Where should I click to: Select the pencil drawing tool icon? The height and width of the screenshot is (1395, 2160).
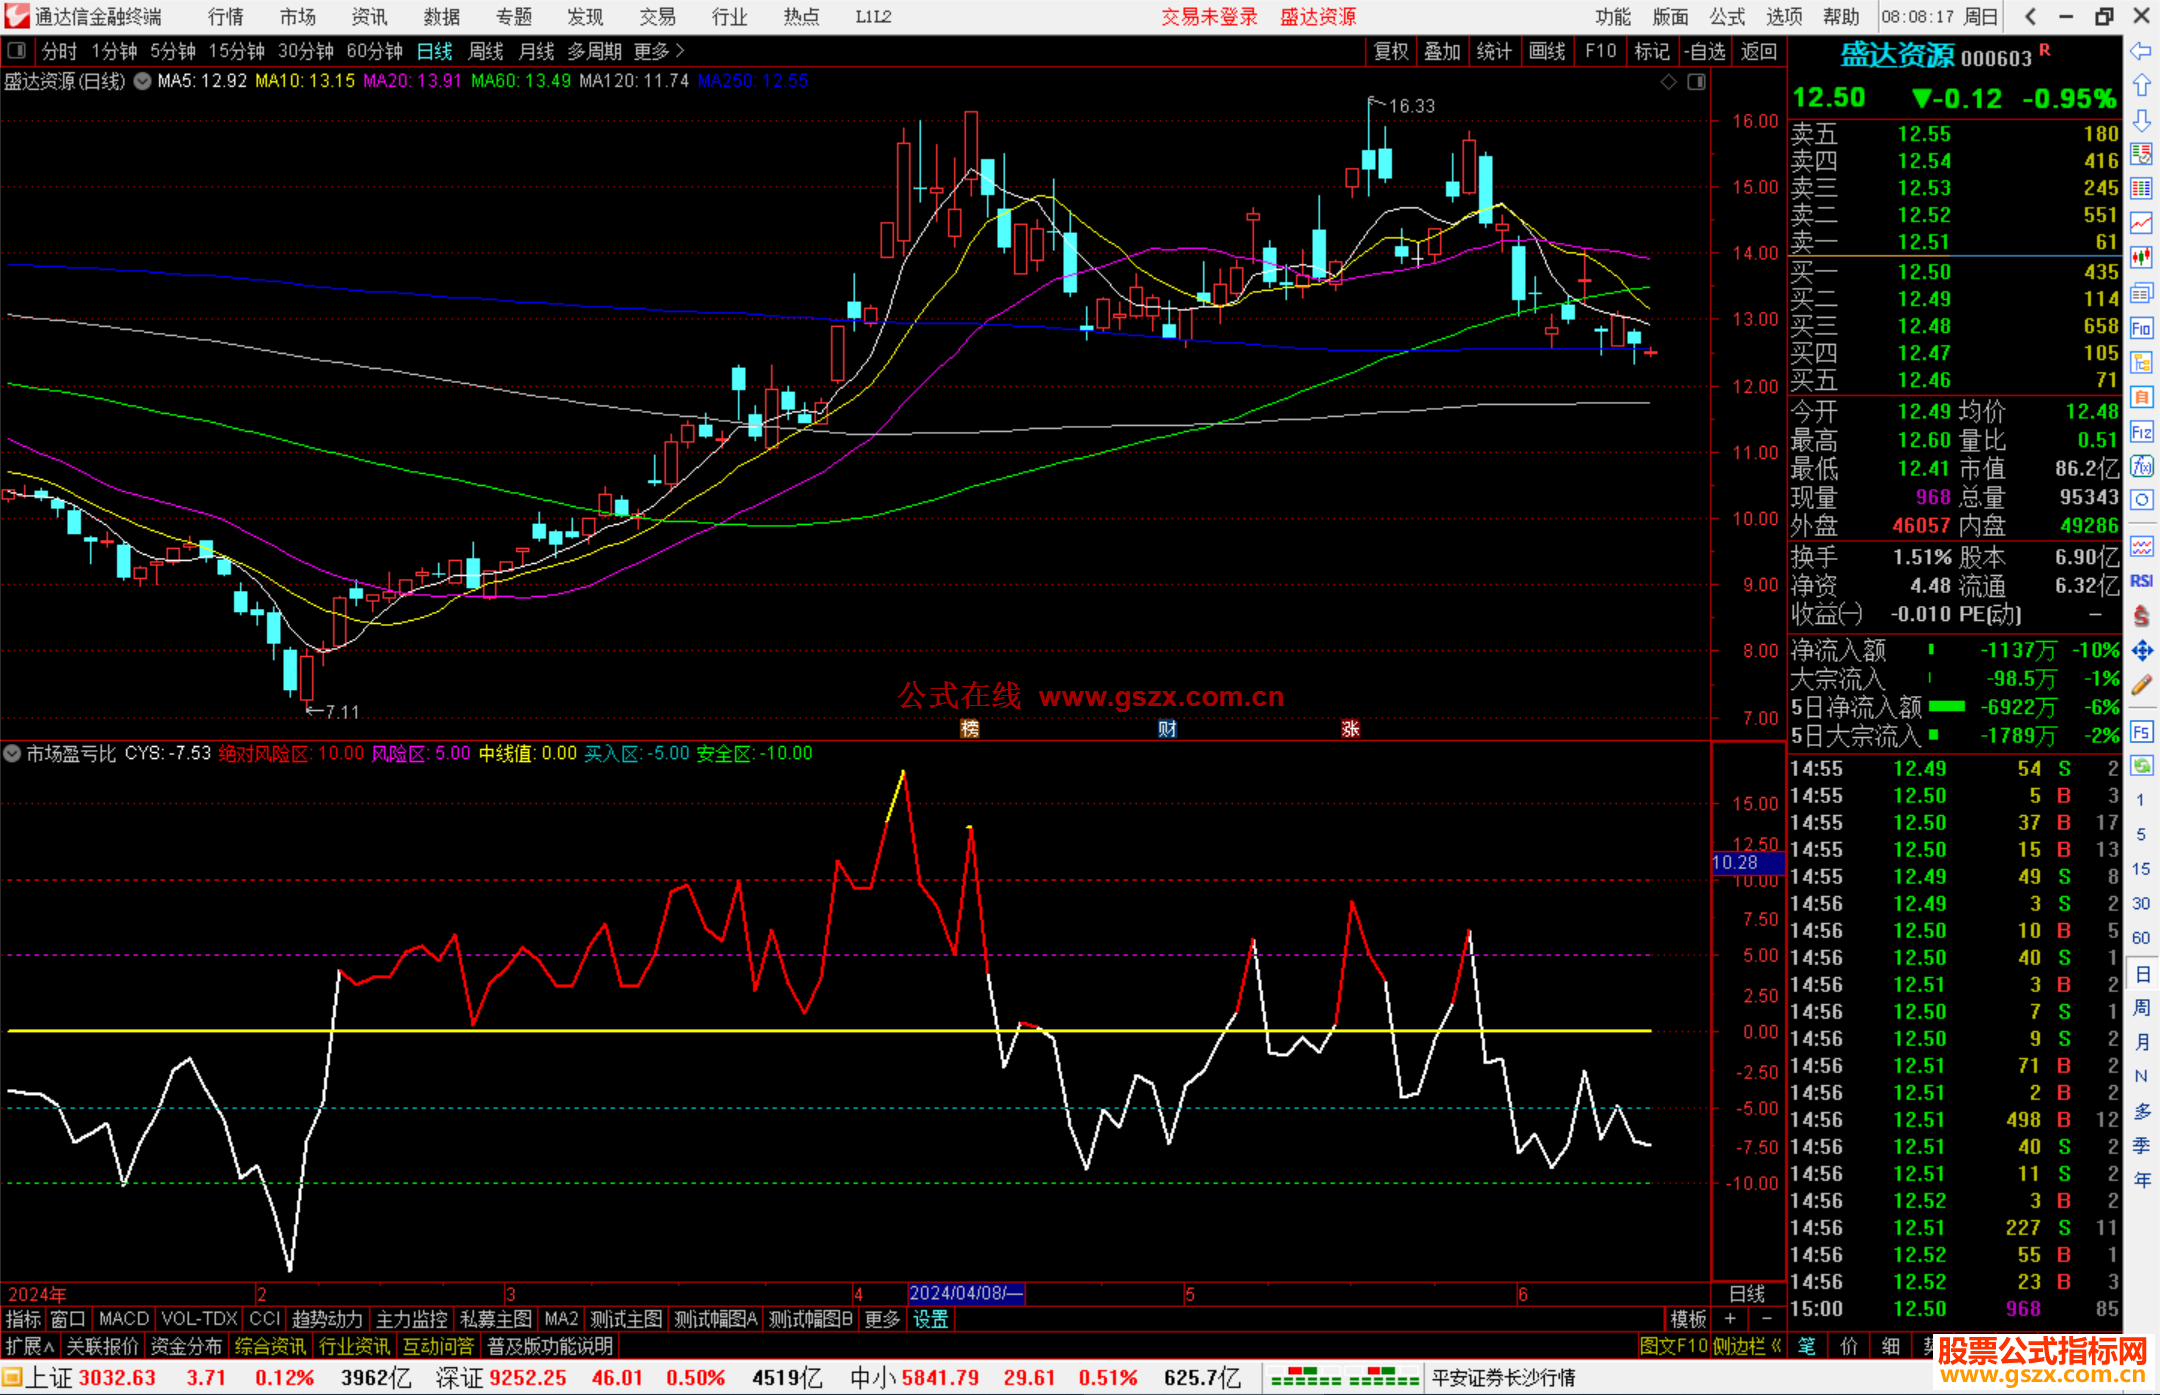click(2141, 686)
